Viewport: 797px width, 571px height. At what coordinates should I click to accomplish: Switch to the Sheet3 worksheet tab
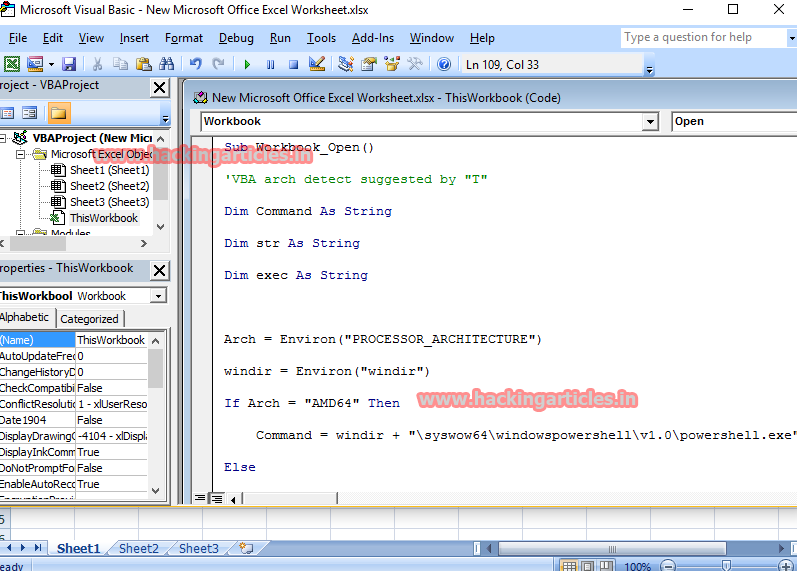pos(198,549)
